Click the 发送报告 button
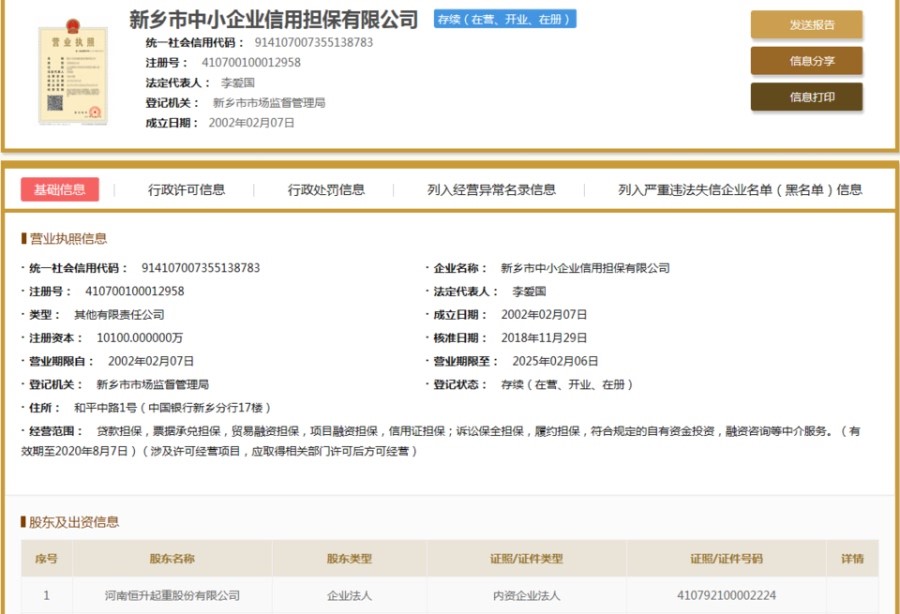This screenshot has height=614, width=900. (x=806, y=25)
